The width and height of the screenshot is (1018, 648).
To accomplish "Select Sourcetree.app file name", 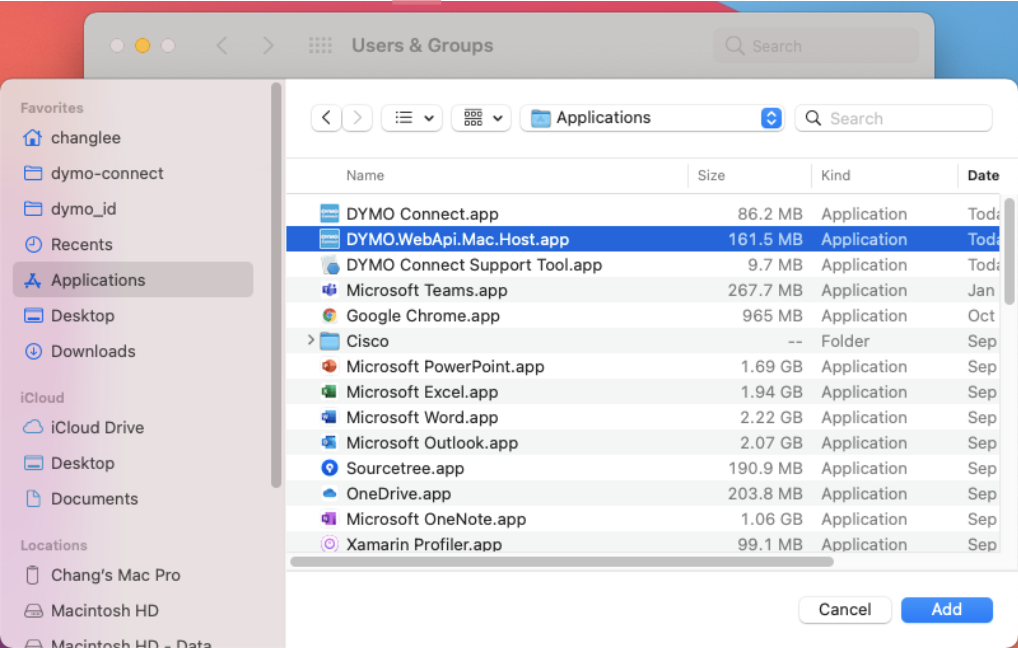I will coord(405,468).
